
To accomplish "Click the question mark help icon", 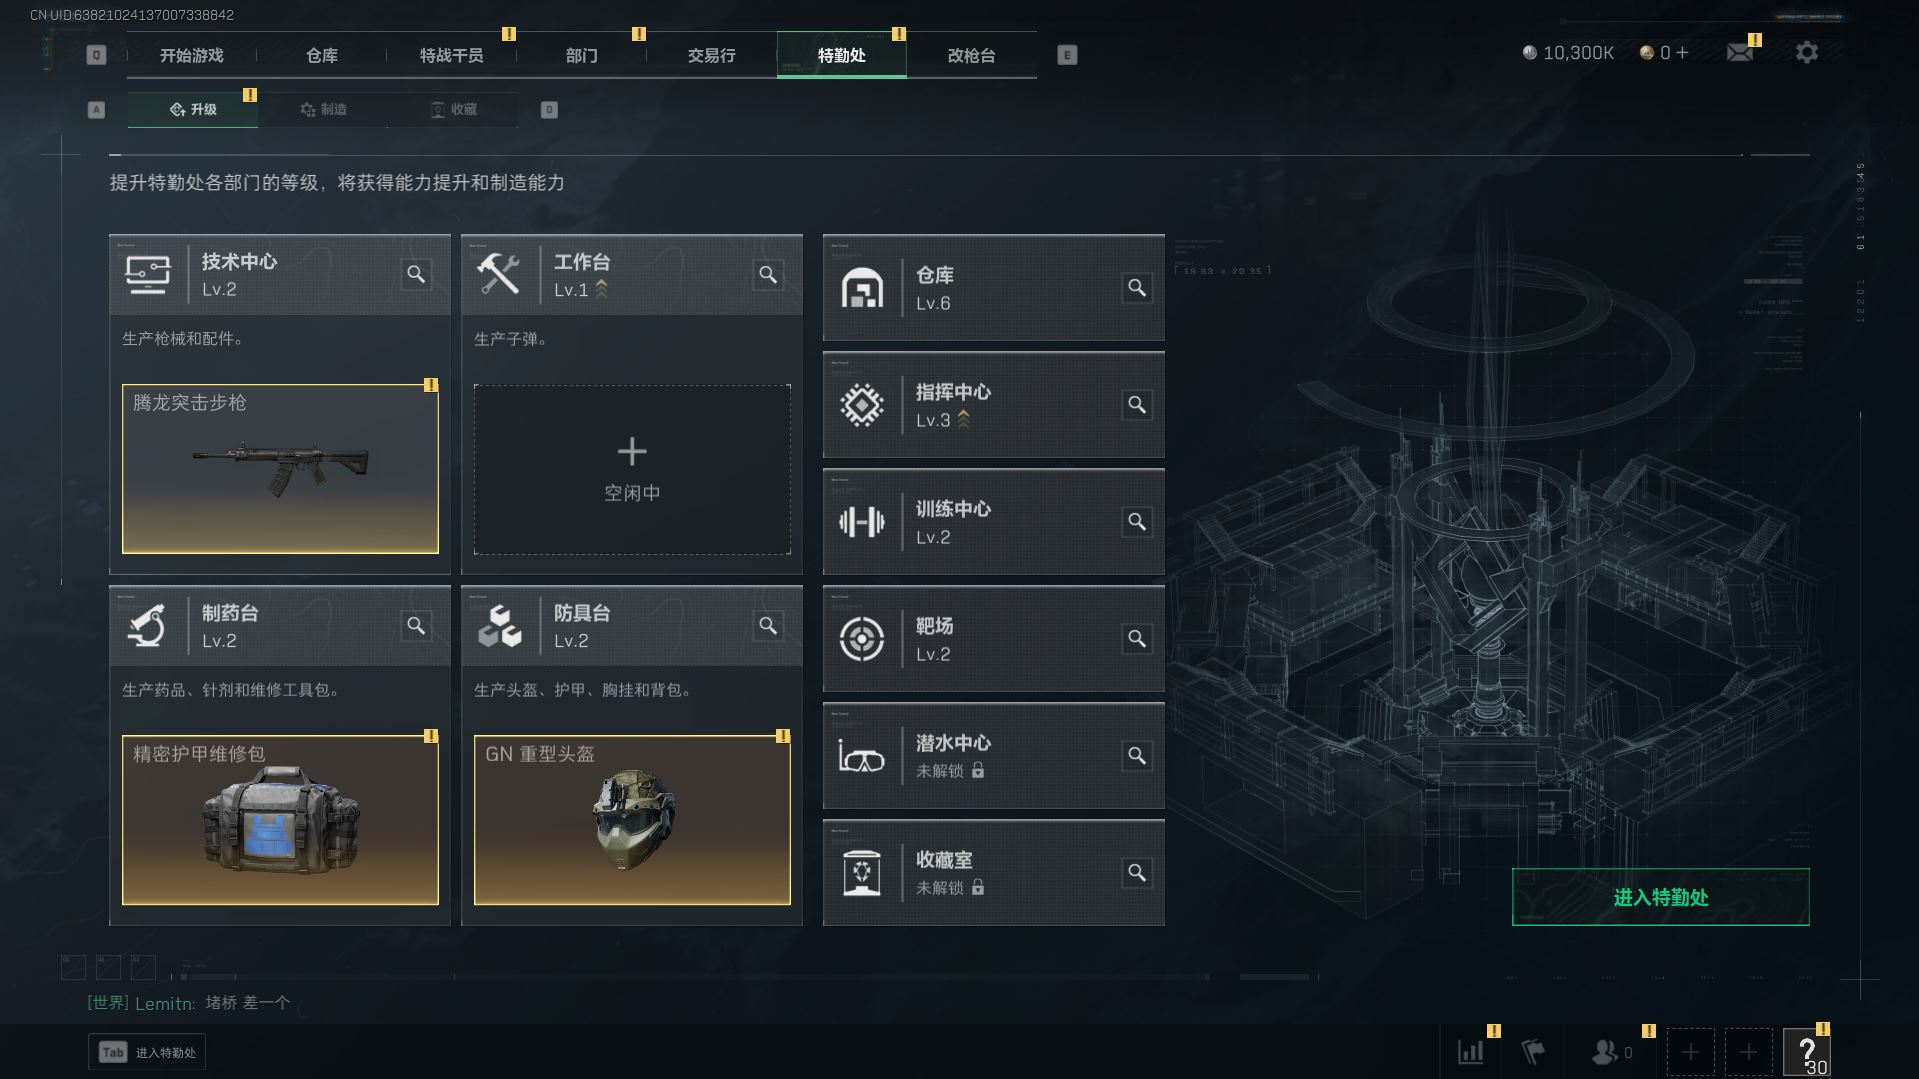I will [1807, 1052].
